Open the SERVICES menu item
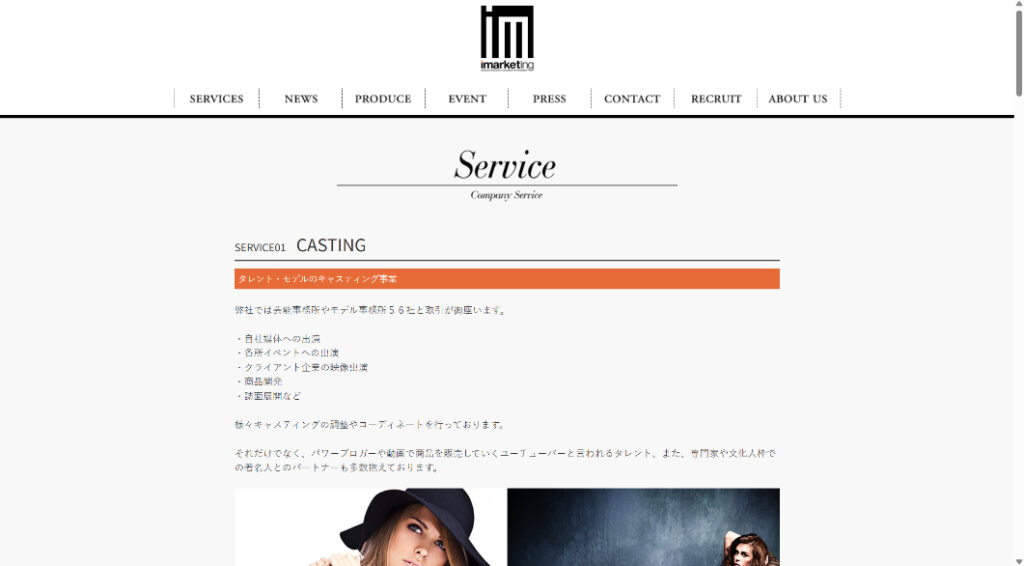Image resolution: width=1024 pixels, height=566 pixels. (217, 99)
